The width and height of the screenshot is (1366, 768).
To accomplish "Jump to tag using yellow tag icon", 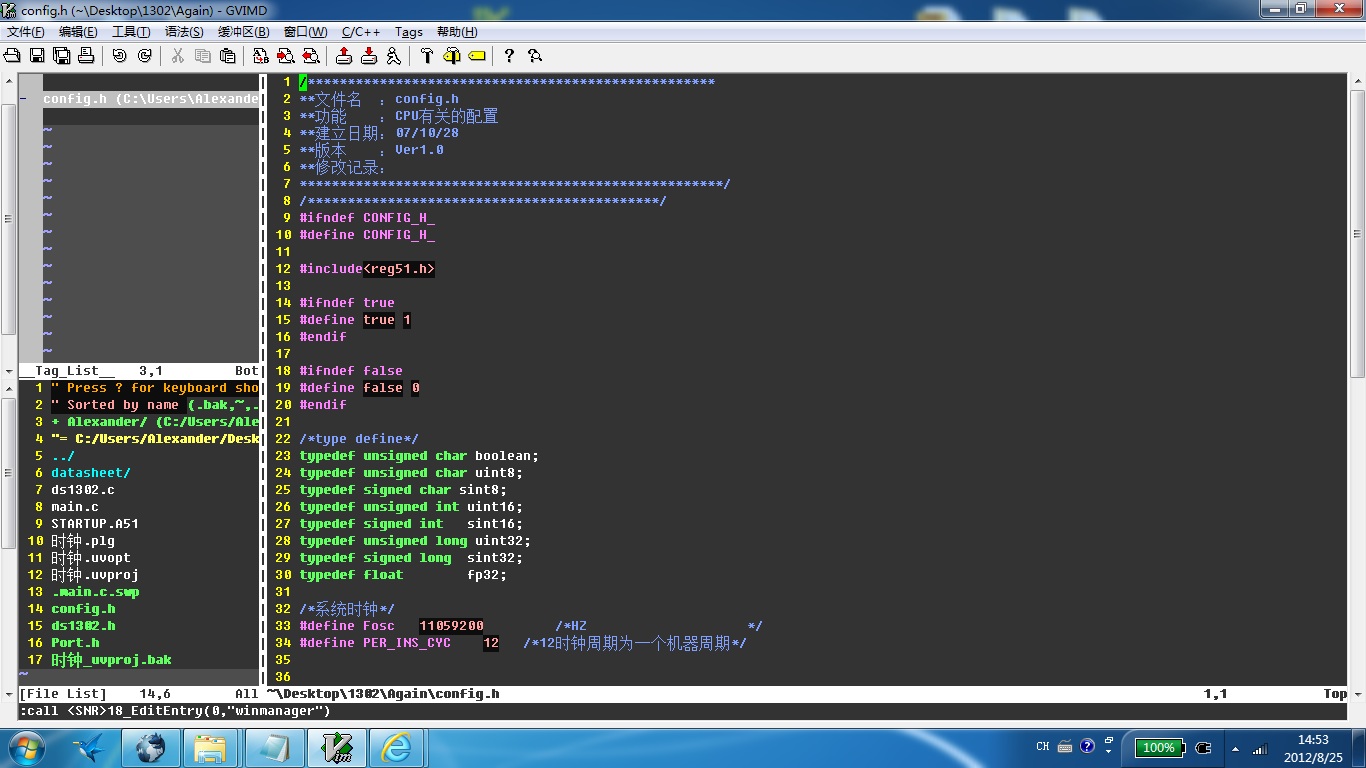I will (x=476, y=56).
